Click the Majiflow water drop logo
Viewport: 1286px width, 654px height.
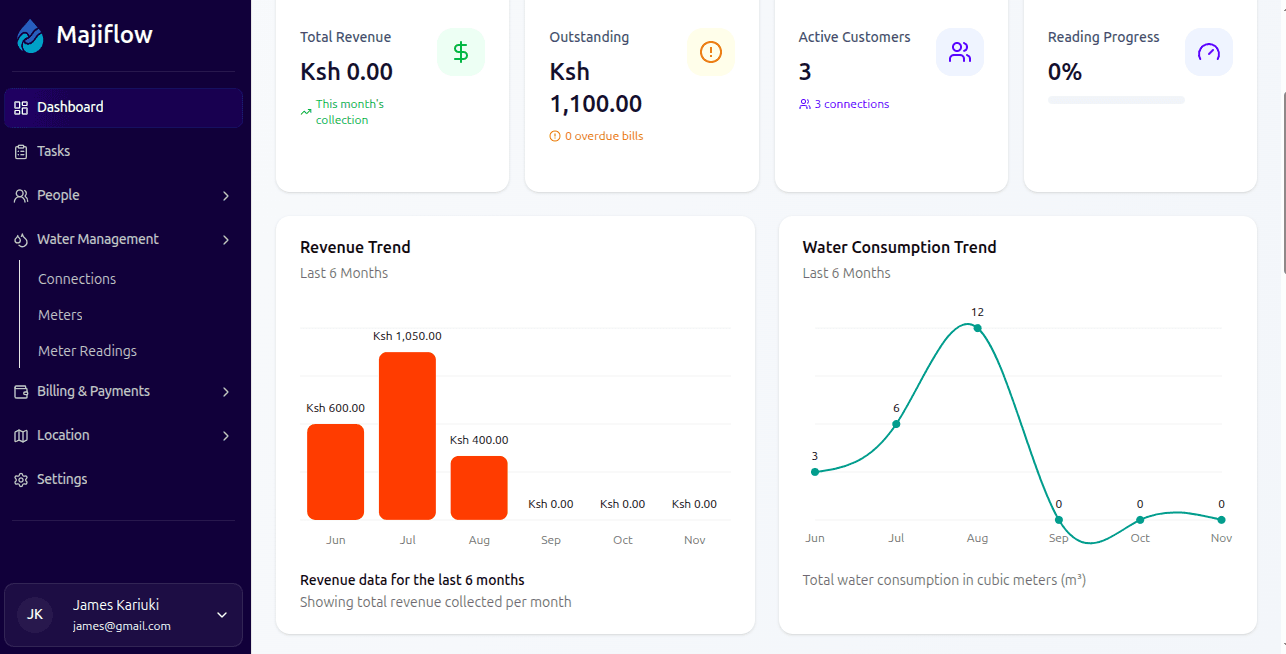31,36
